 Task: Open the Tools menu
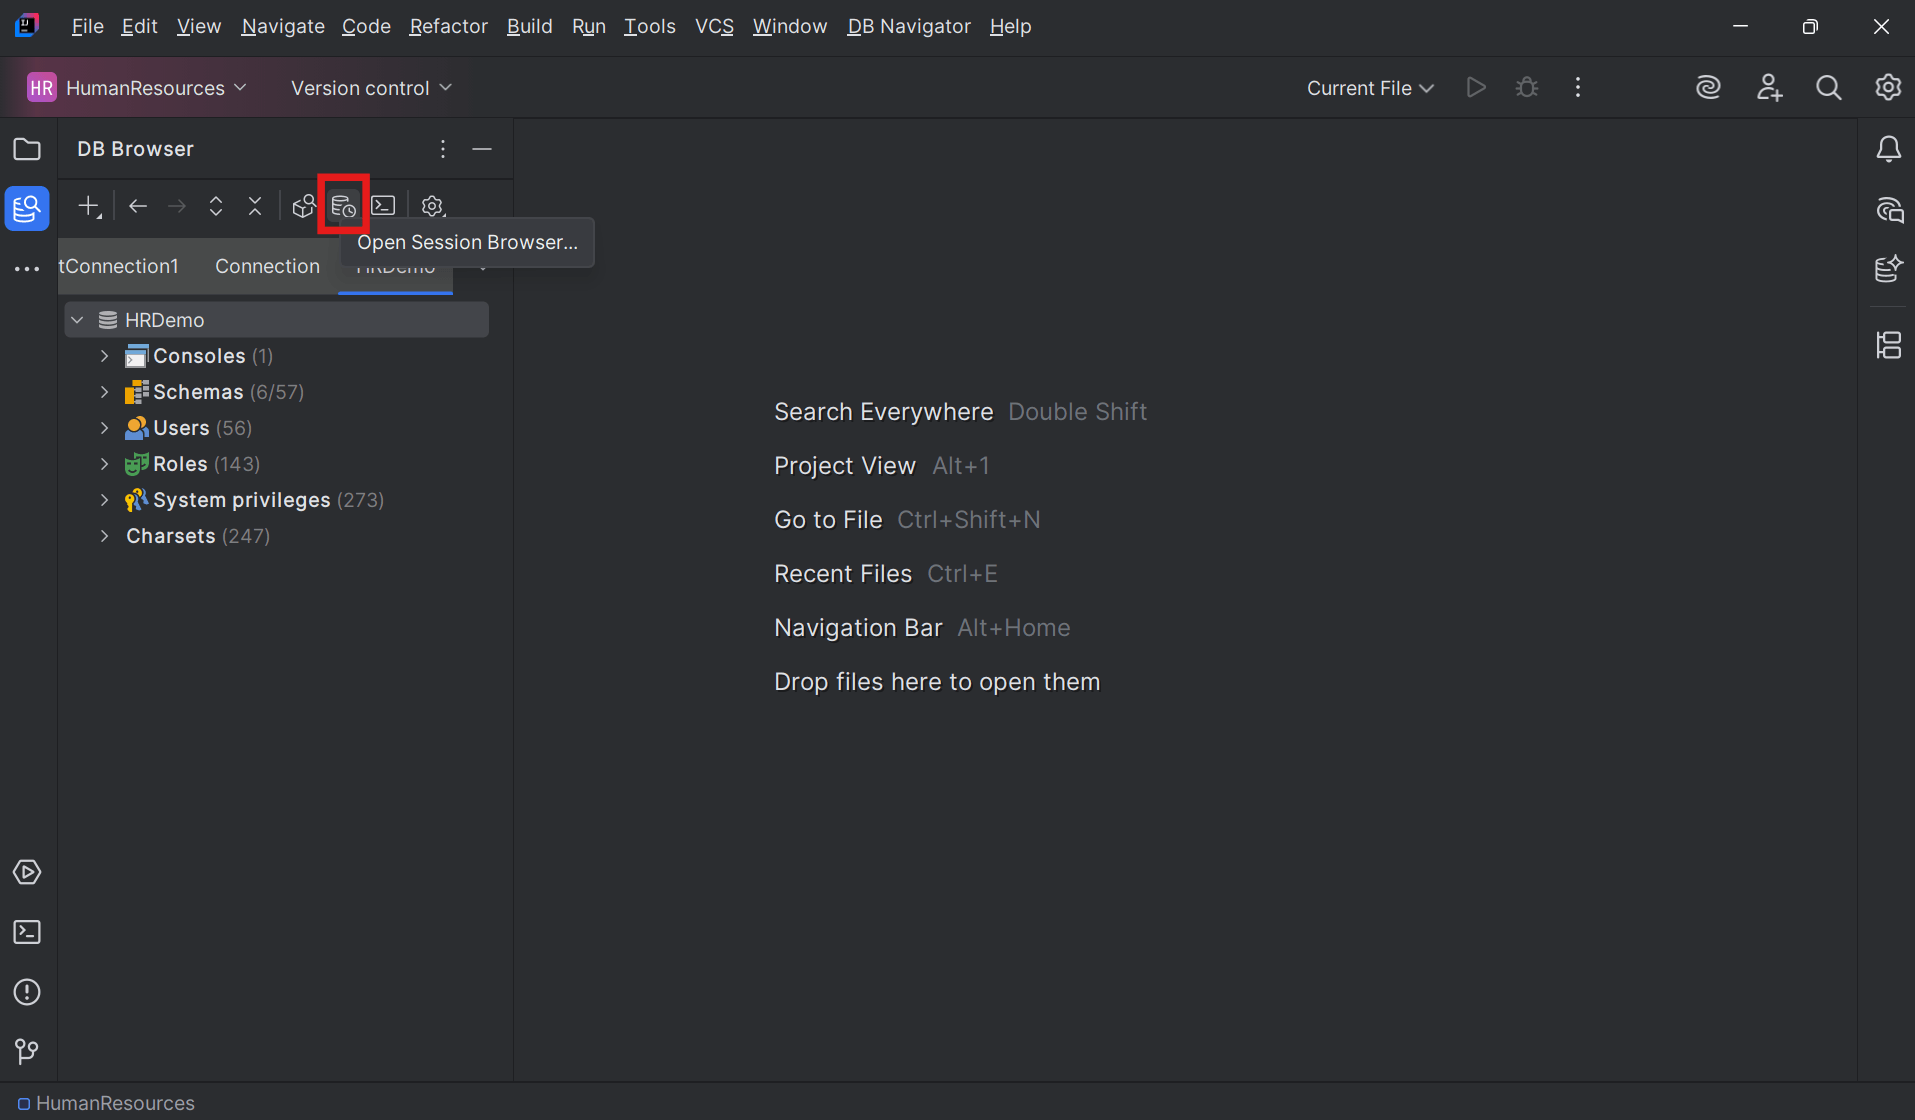pyautogui.click(x=650, y=27)
